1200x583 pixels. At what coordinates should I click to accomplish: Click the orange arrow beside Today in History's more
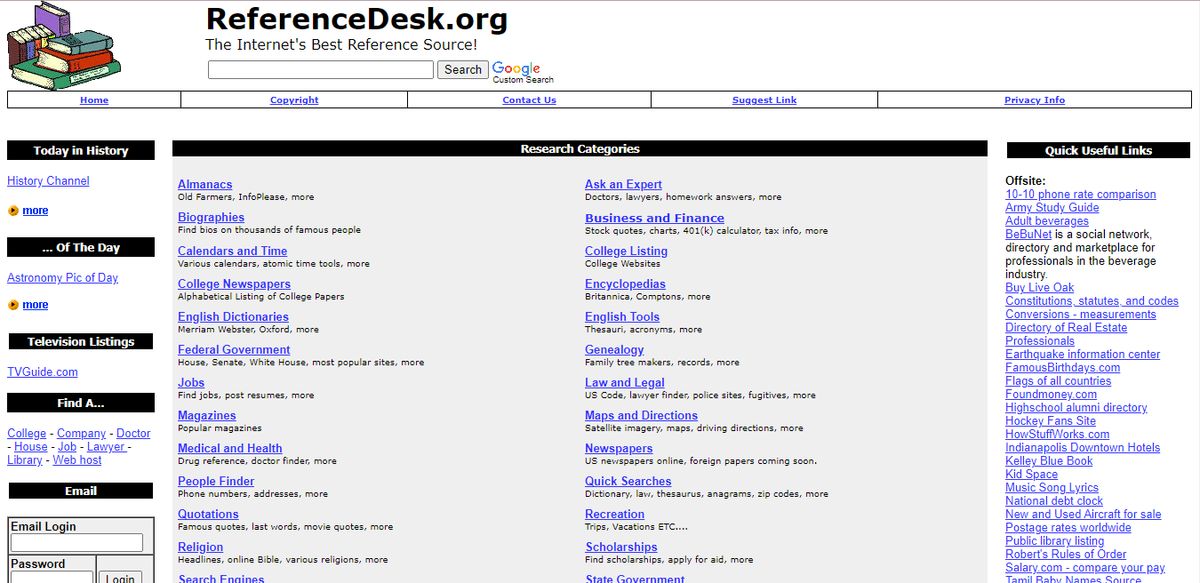[x=12, y=210]
